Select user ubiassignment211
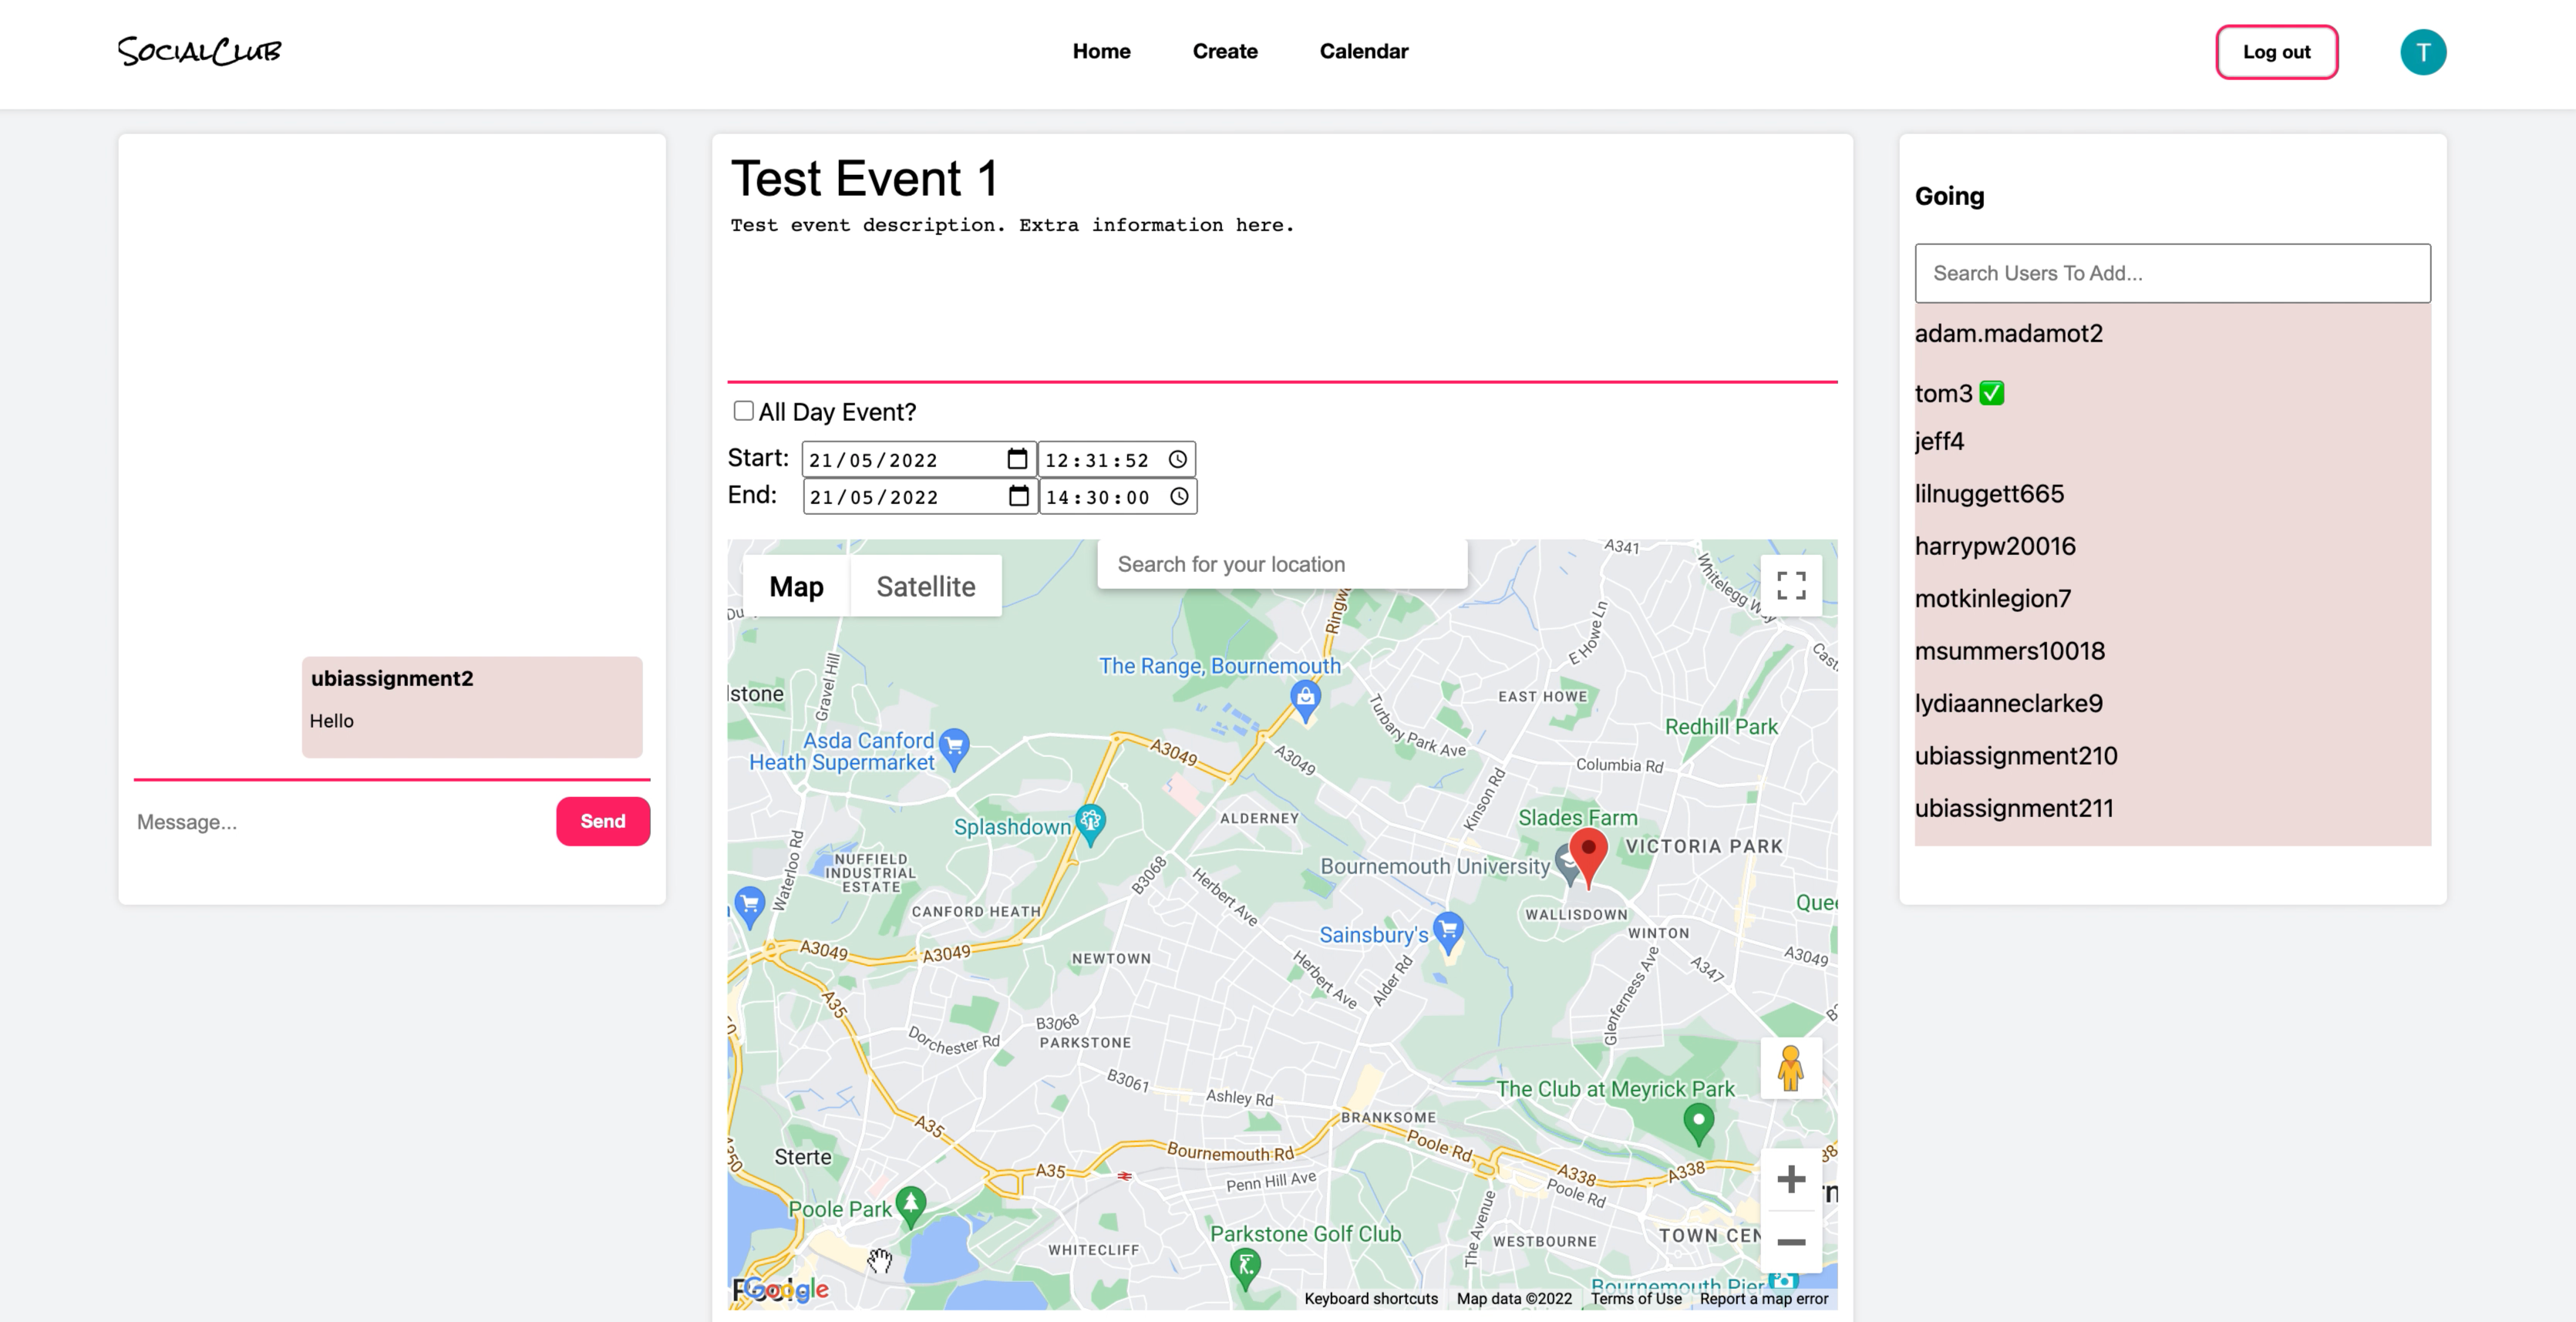The width and height of the screenshot is (2576, 1322). click(x=2014, y=808)
